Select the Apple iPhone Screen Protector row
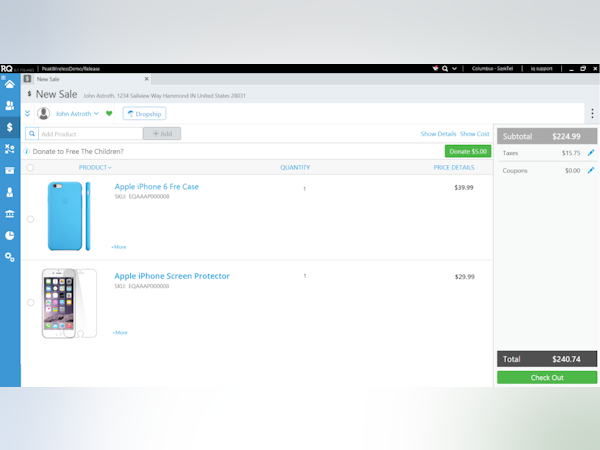The image size is (600, 450). (31, 303)
